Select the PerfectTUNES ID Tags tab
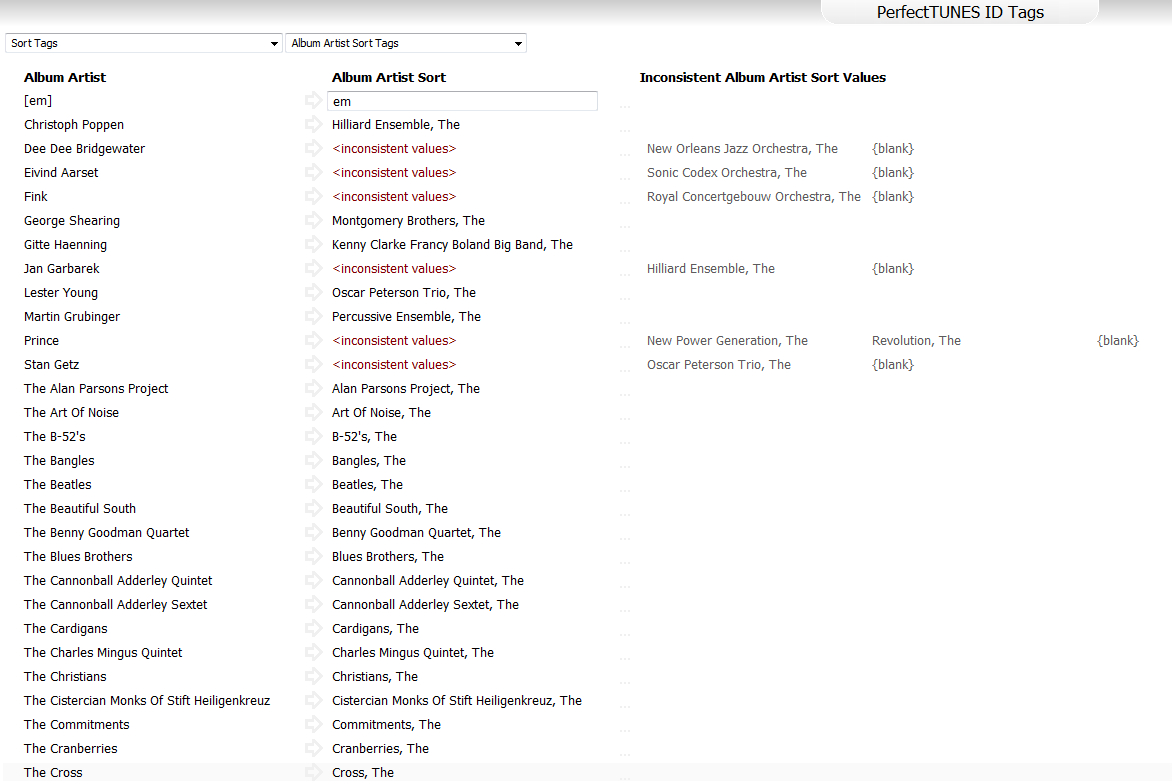The width and height of the screenshot is (1172, 781). (x=959, y=12)
